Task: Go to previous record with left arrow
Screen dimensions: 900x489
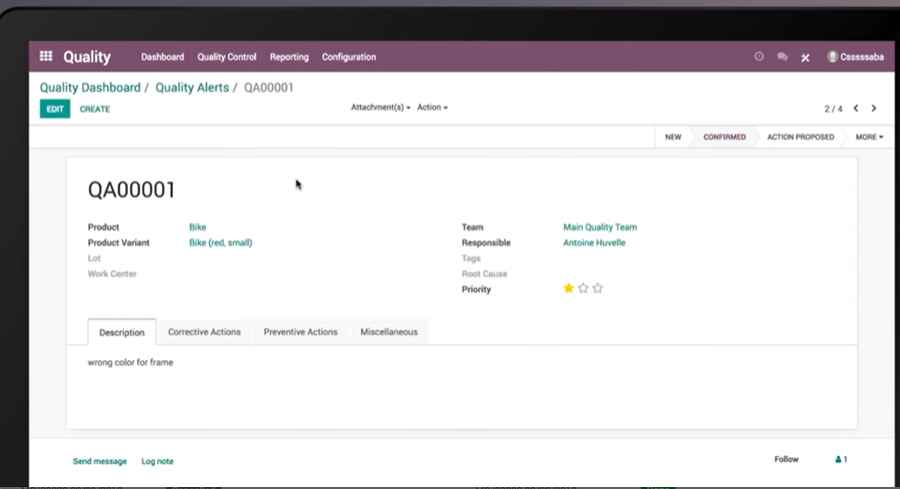Action: pyautogui.click(x=855, y=108)
